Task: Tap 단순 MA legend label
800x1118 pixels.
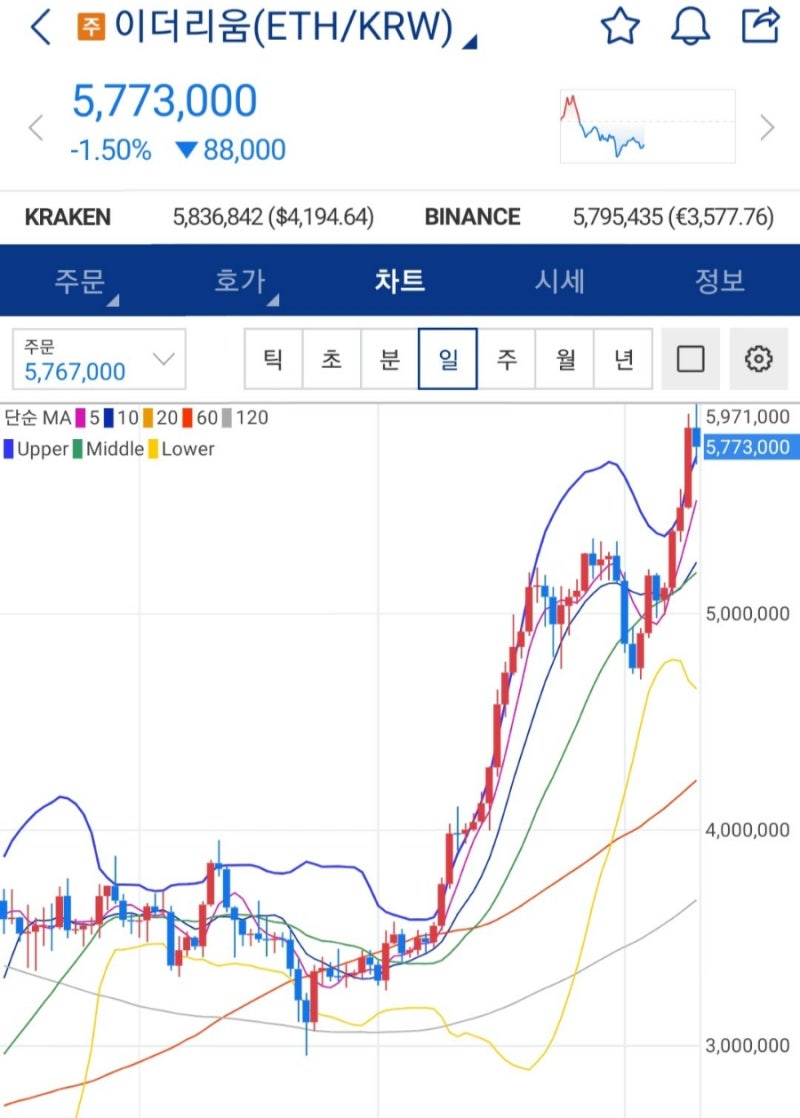Action: pyautogui.click(x=38, y=418)
